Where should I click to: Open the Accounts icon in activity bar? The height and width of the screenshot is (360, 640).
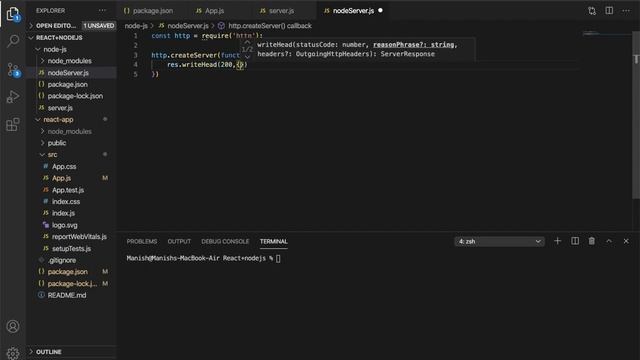(x=13, y=326)
